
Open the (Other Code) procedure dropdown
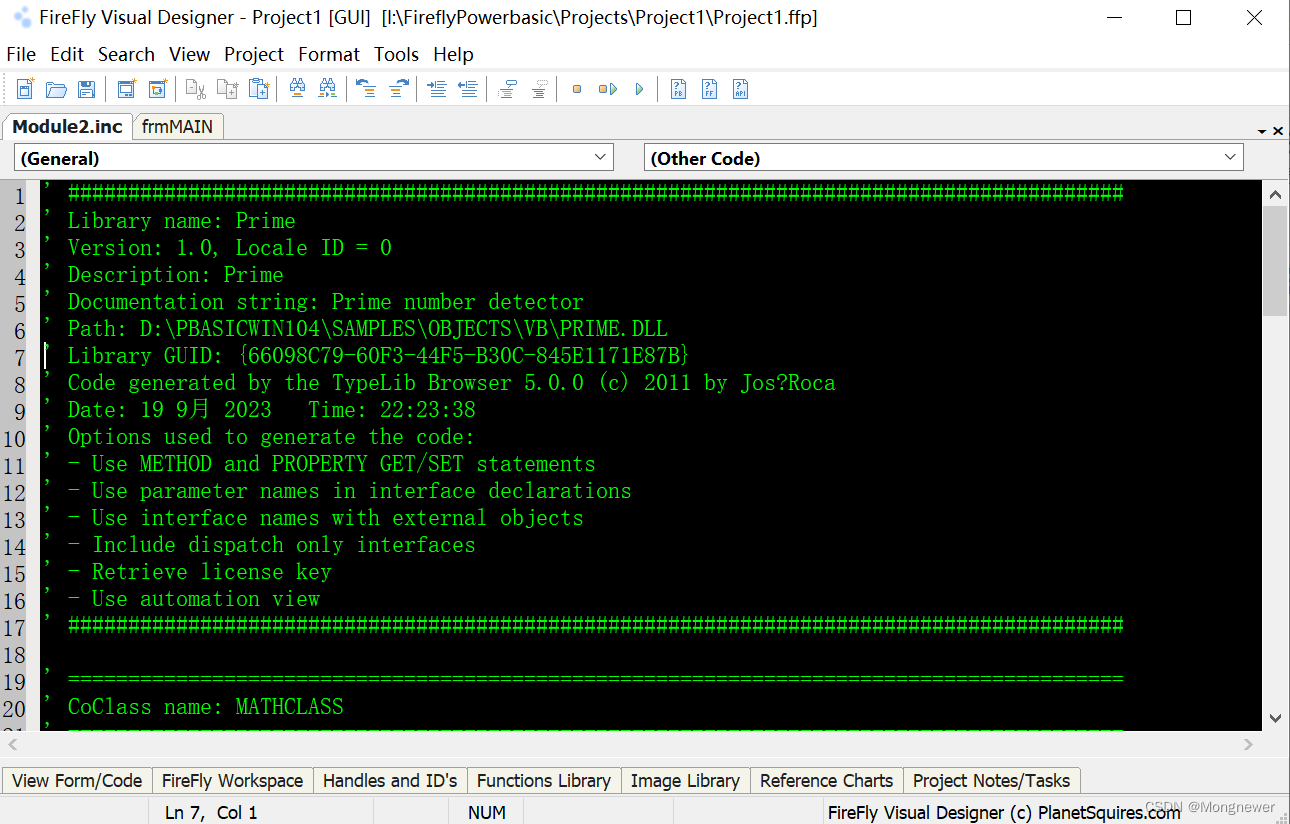[1230, 157]
